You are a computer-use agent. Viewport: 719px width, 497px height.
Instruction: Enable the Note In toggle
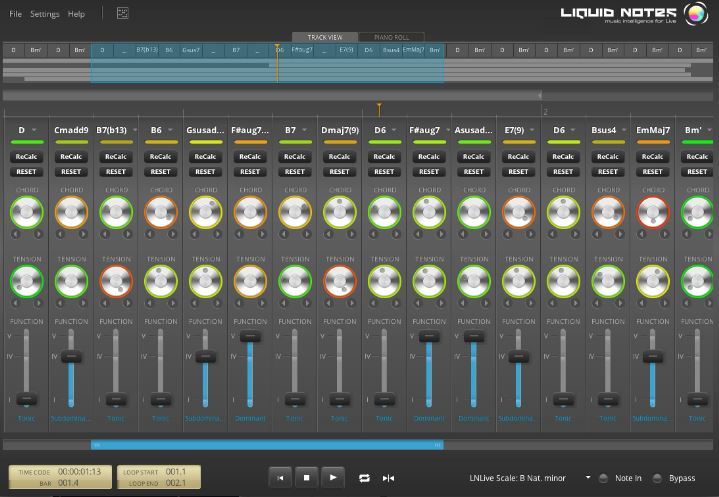pyautogui.click(x=604, y=478)
